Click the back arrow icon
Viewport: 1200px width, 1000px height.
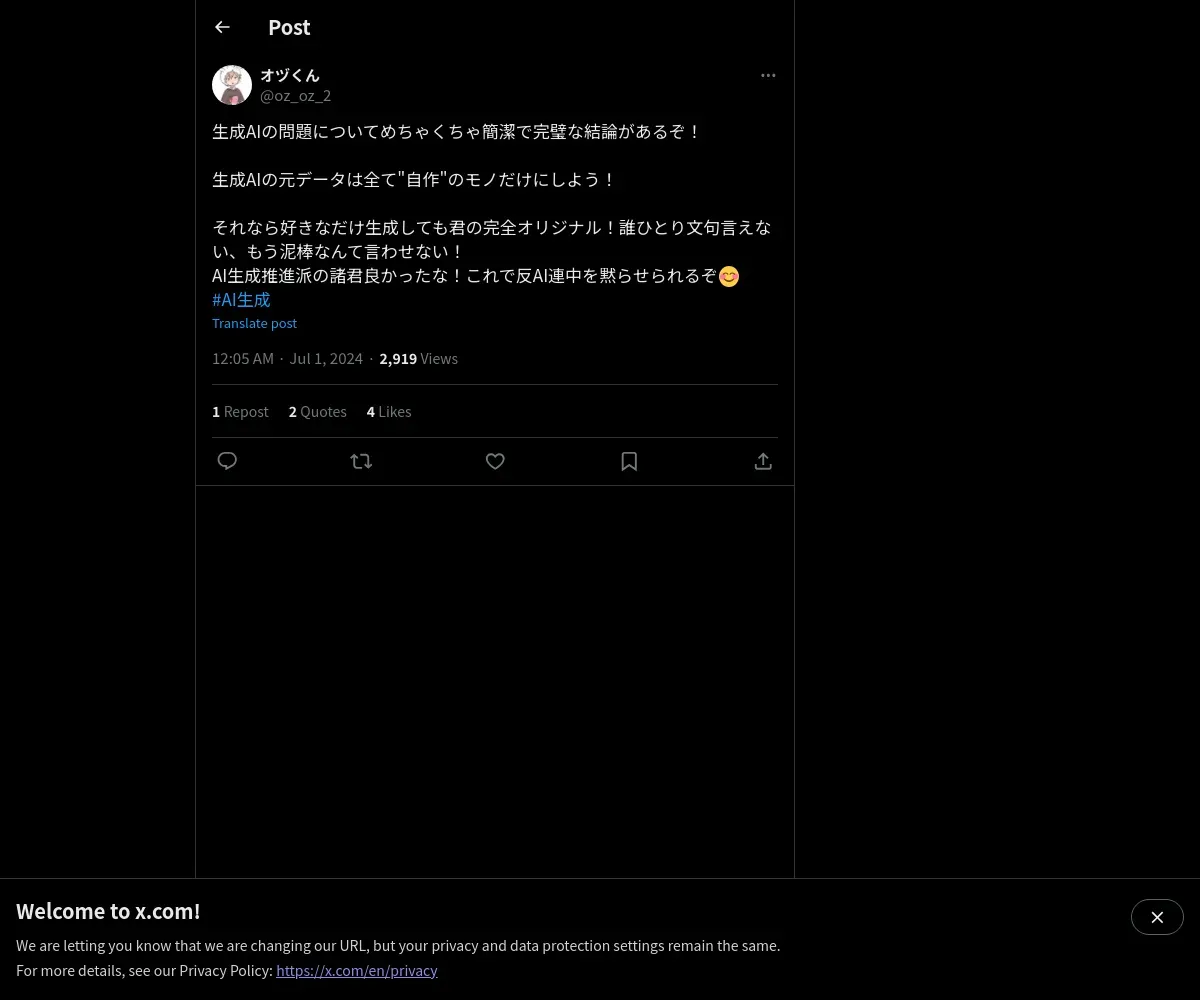pyautogui.click(x=222, y=27)
